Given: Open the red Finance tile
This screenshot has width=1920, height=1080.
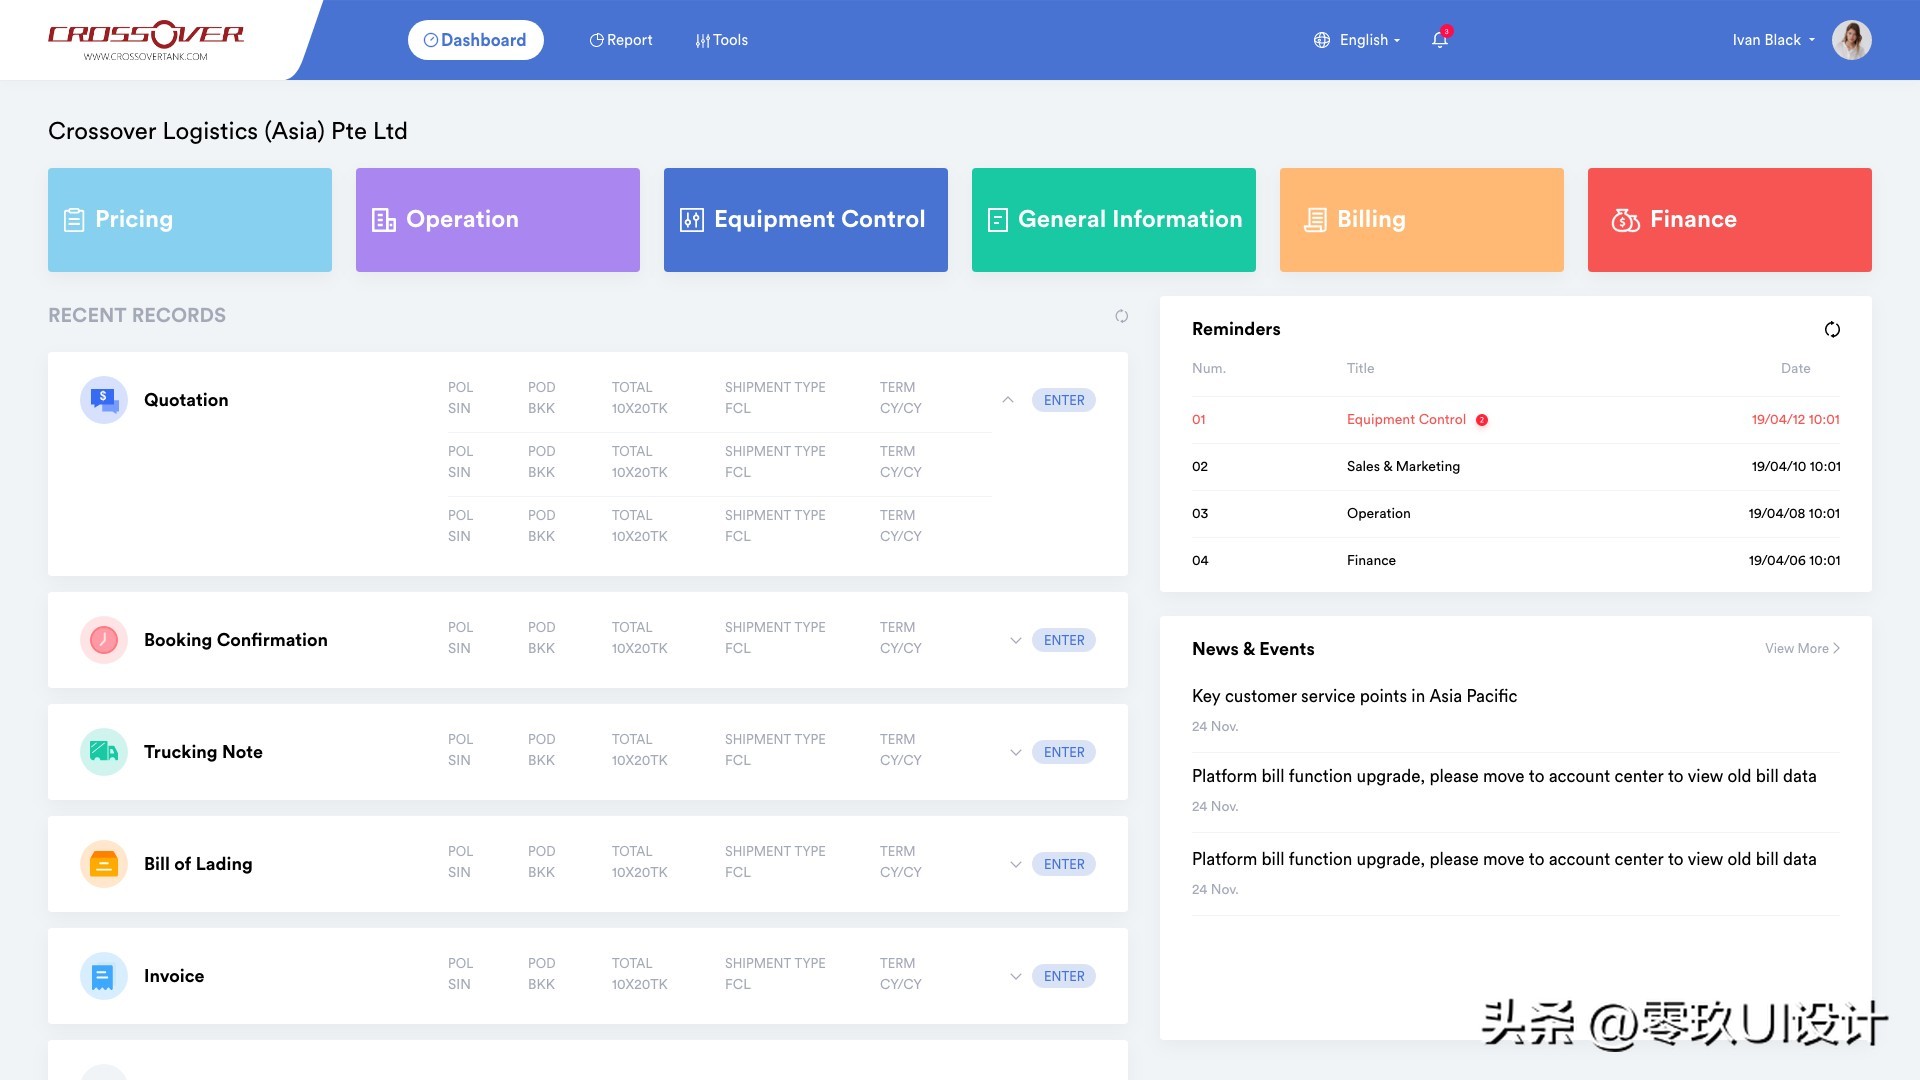Looking at the screenshot, I should coord(1729,220).
